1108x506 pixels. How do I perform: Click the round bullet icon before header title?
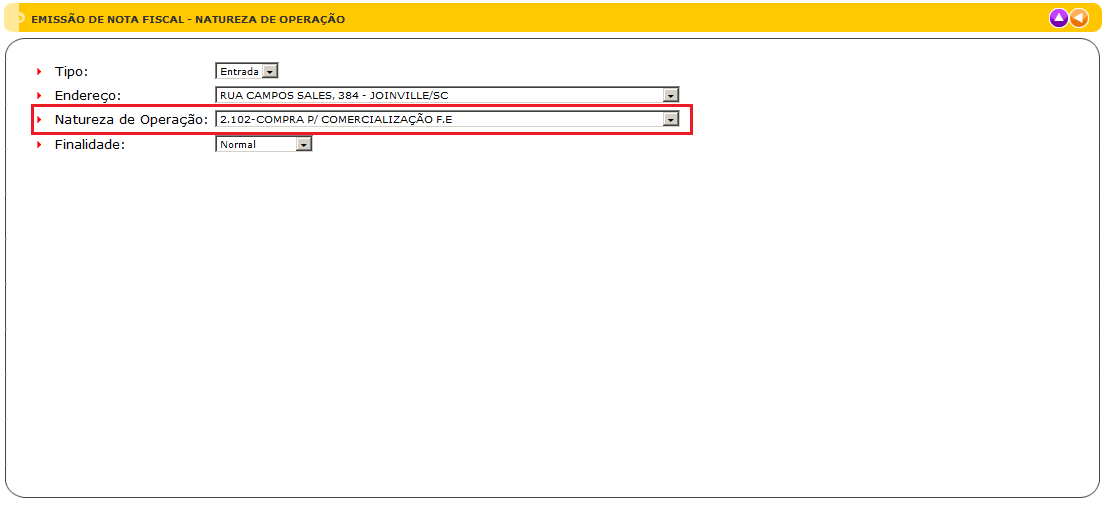coord(19,19)
